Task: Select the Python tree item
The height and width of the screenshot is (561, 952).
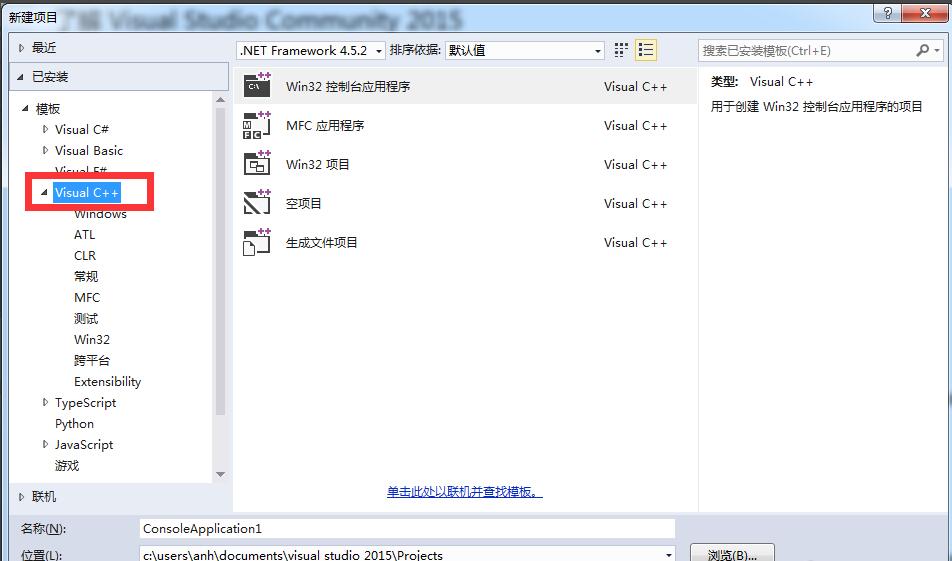Action: click(x=74, y=423)
